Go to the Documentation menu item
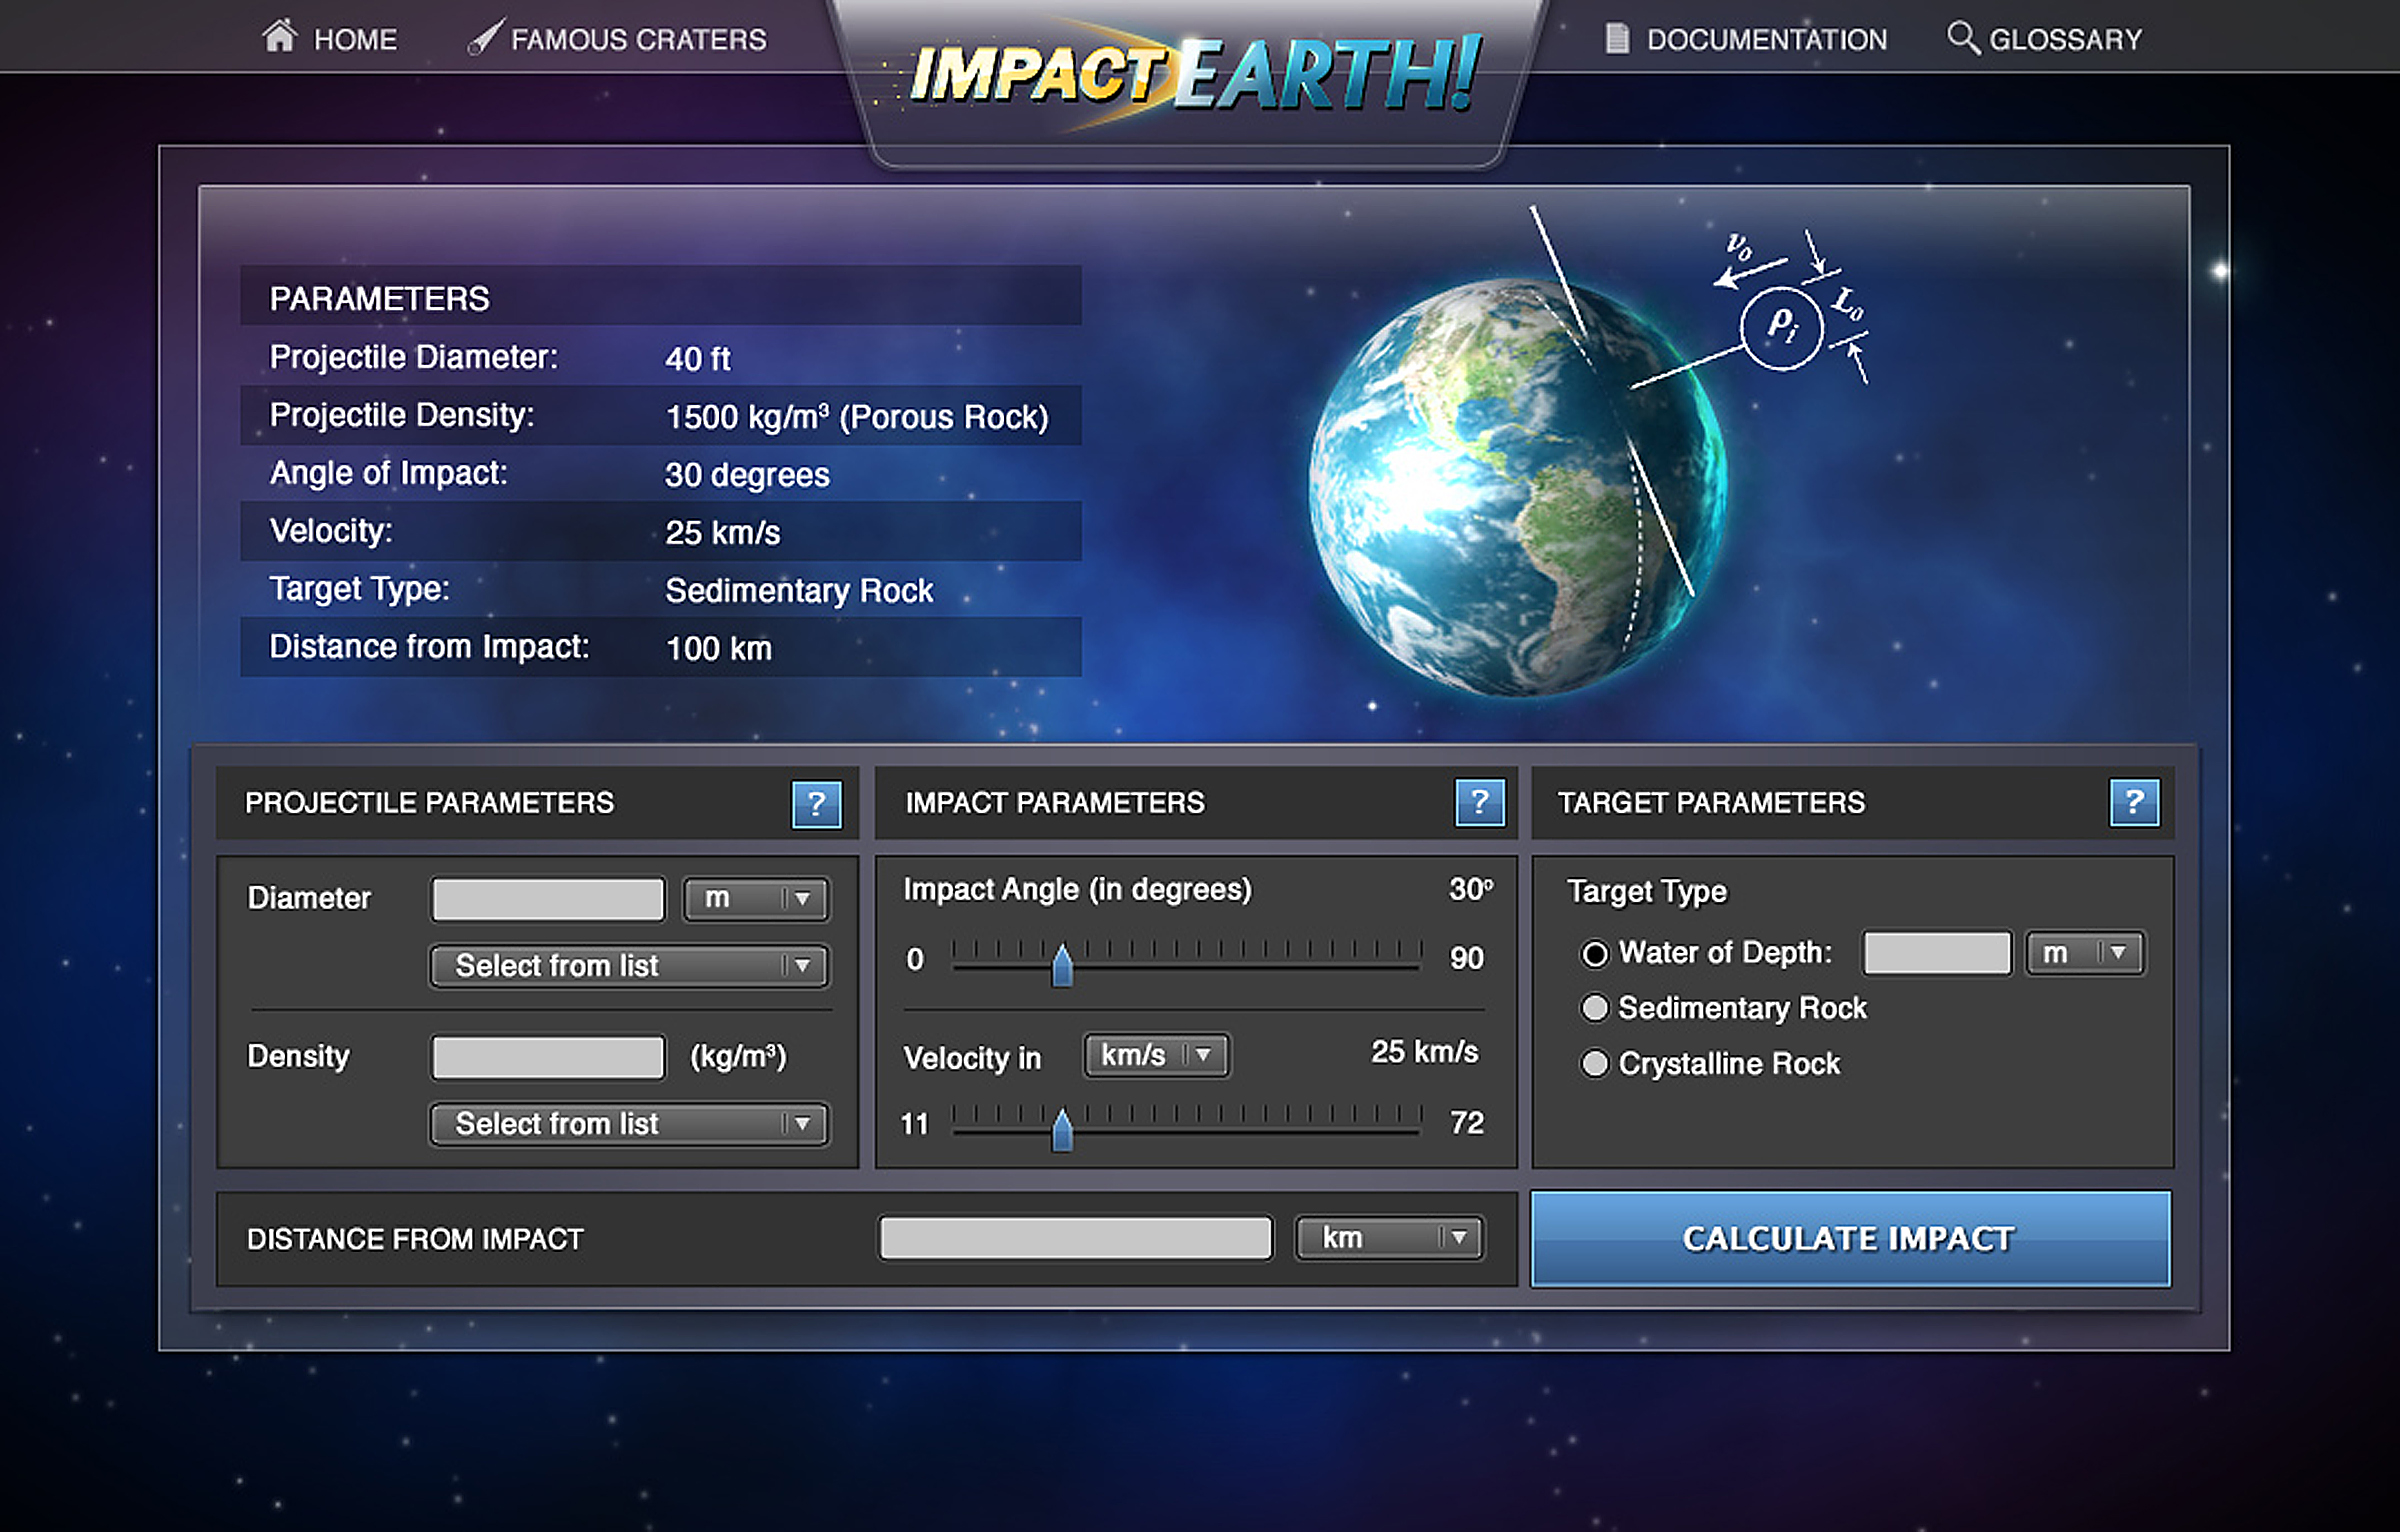This screenshot has height=1532, width=2400. coord(1766,39)
